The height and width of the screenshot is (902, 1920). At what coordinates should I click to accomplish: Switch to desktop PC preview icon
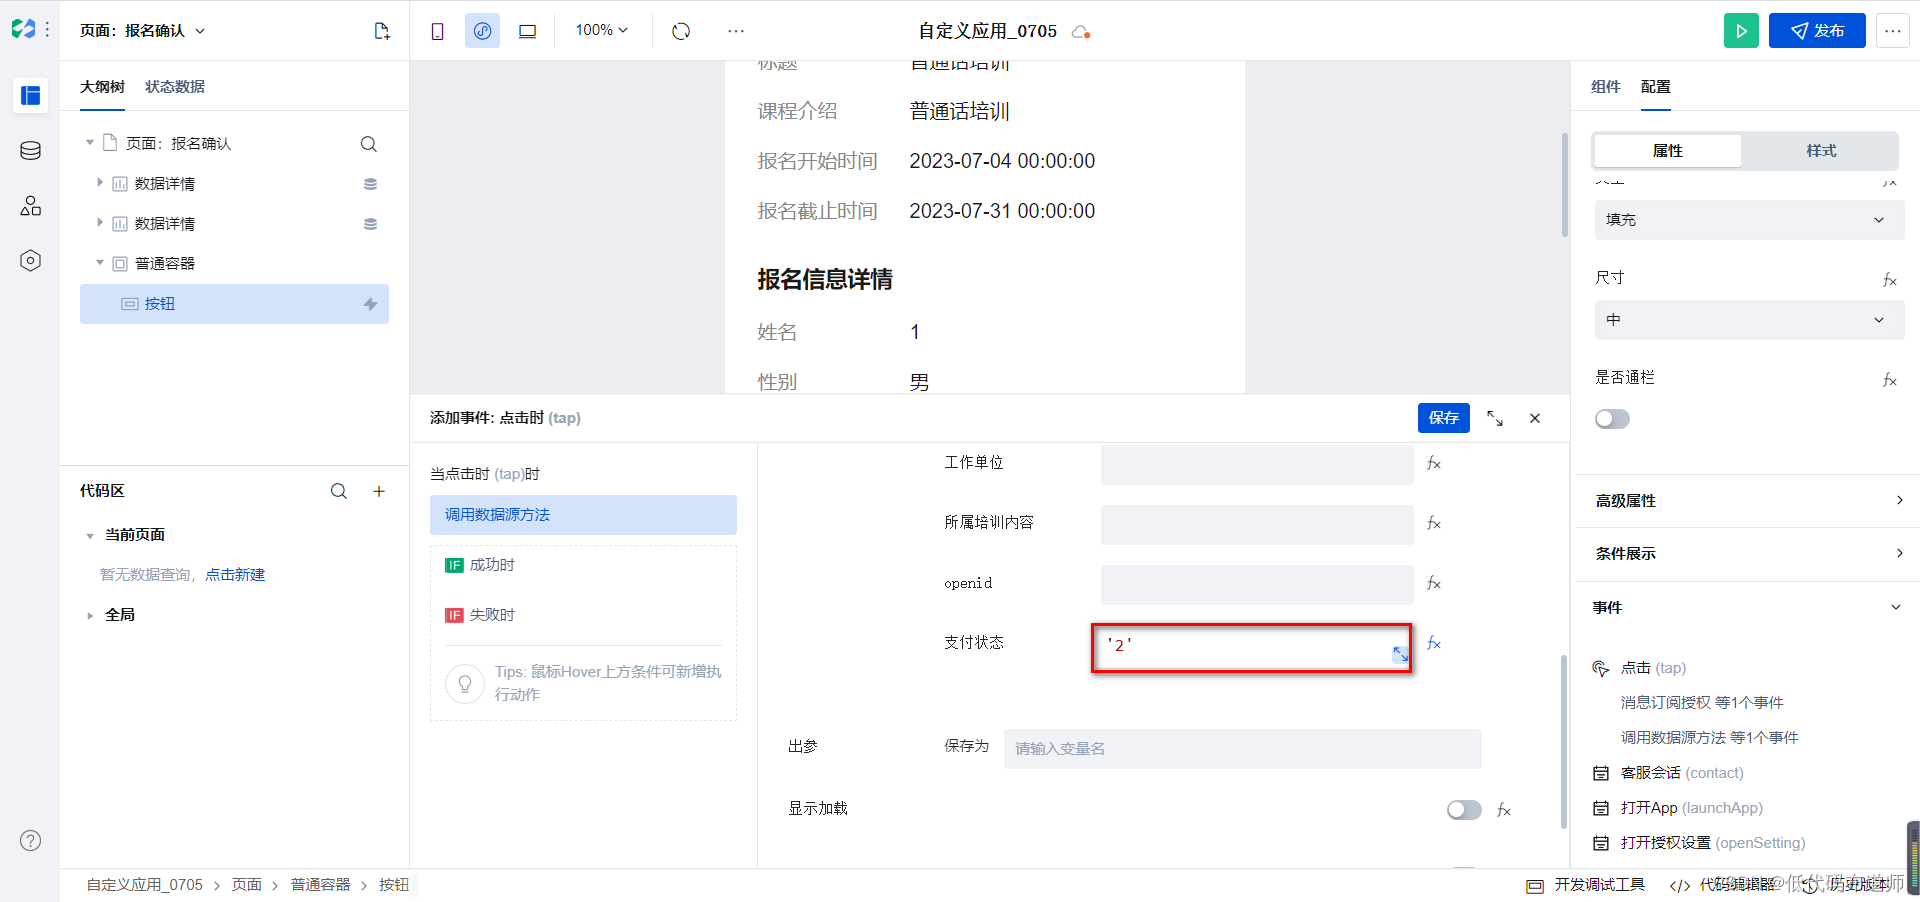[527, 31]
